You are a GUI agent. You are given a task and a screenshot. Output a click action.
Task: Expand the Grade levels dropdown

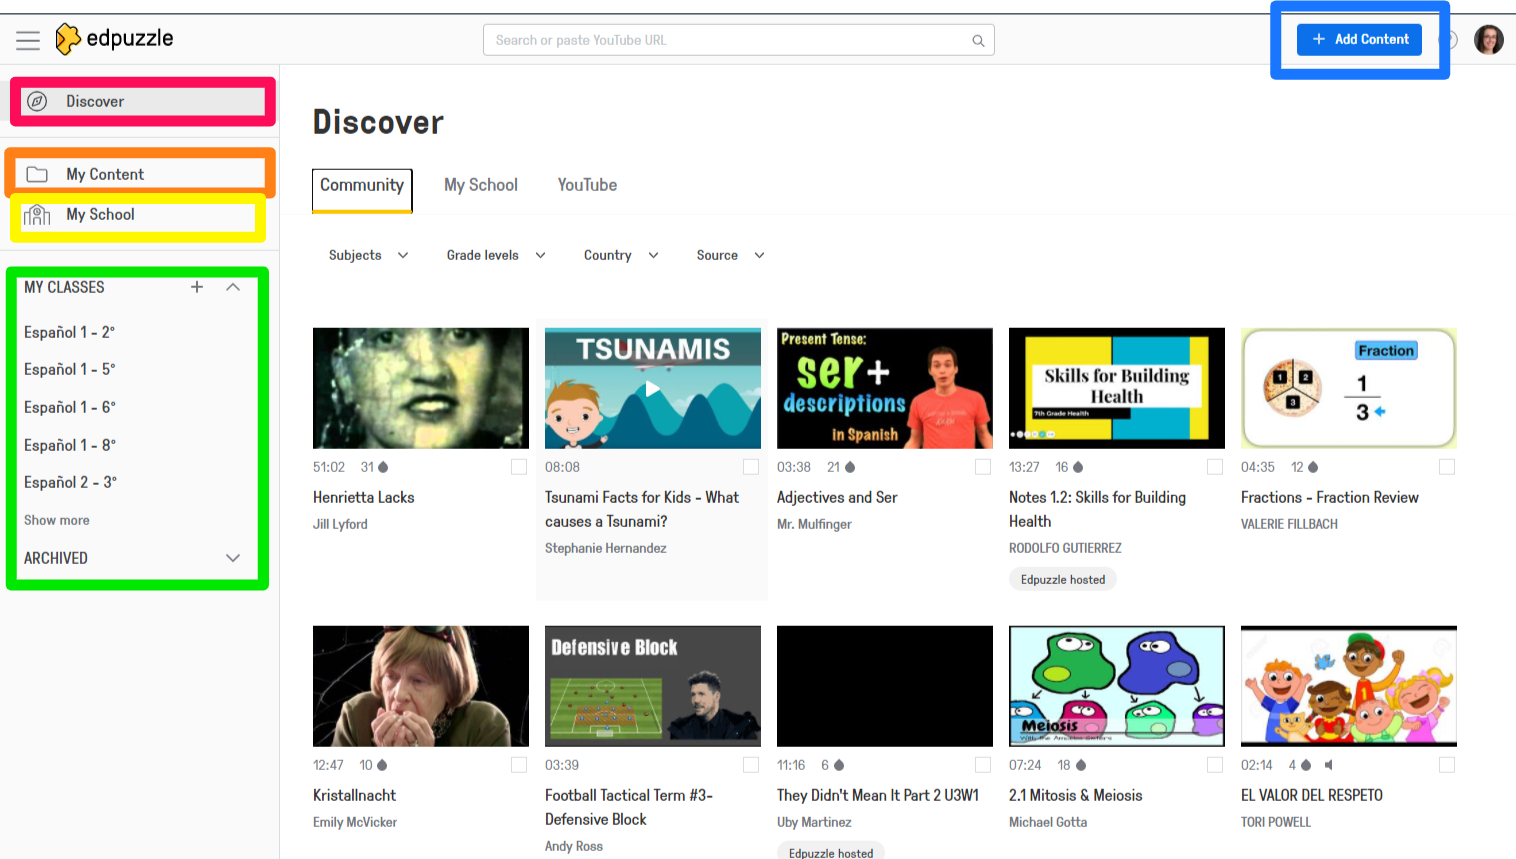[x=496, y=255]
